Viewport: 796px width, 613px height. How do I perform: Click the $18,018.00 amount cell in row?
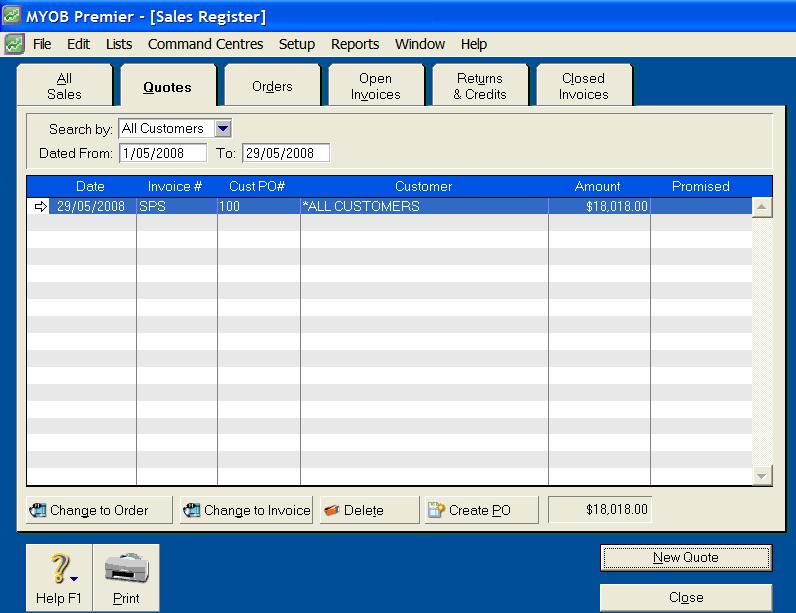tap(600, 206)
